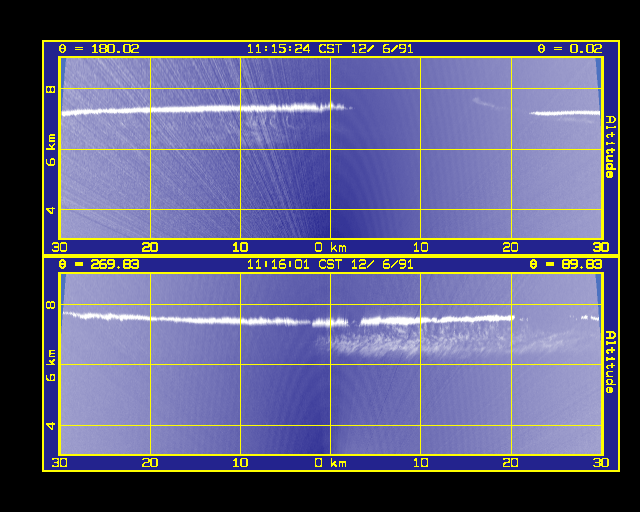This screenshot has height=512, width=640.
Task: Click the θ = 269.83 angle label
Action: [x=99, y=264]
